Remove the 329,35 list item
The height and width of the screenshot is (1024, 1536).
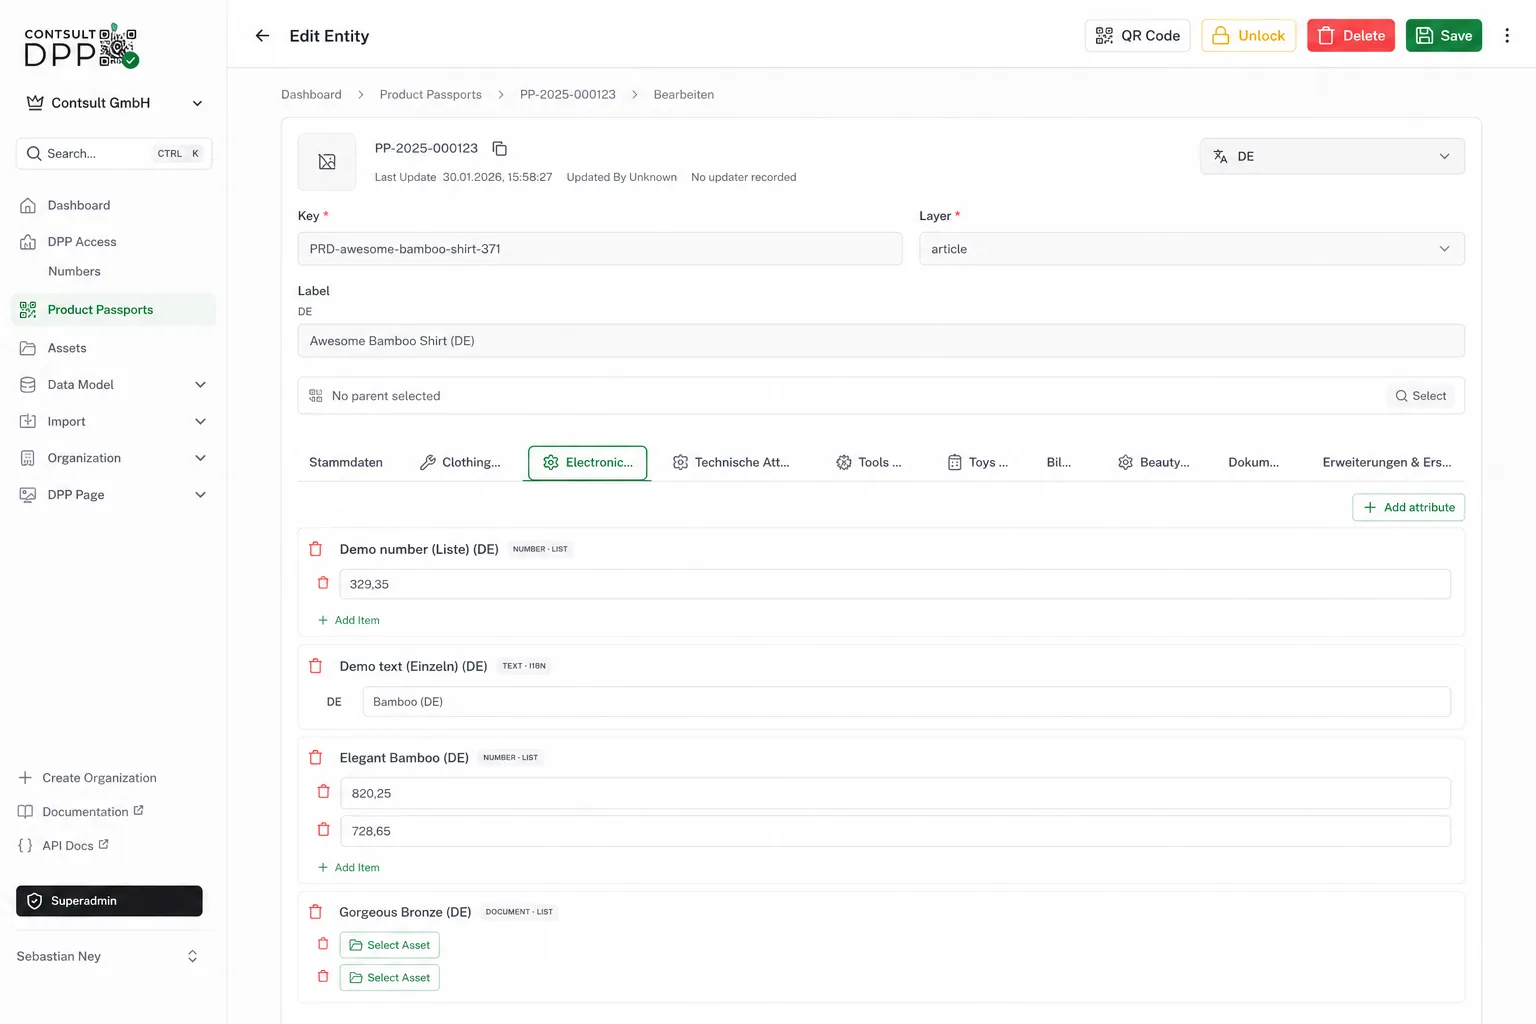pos(323,583)
